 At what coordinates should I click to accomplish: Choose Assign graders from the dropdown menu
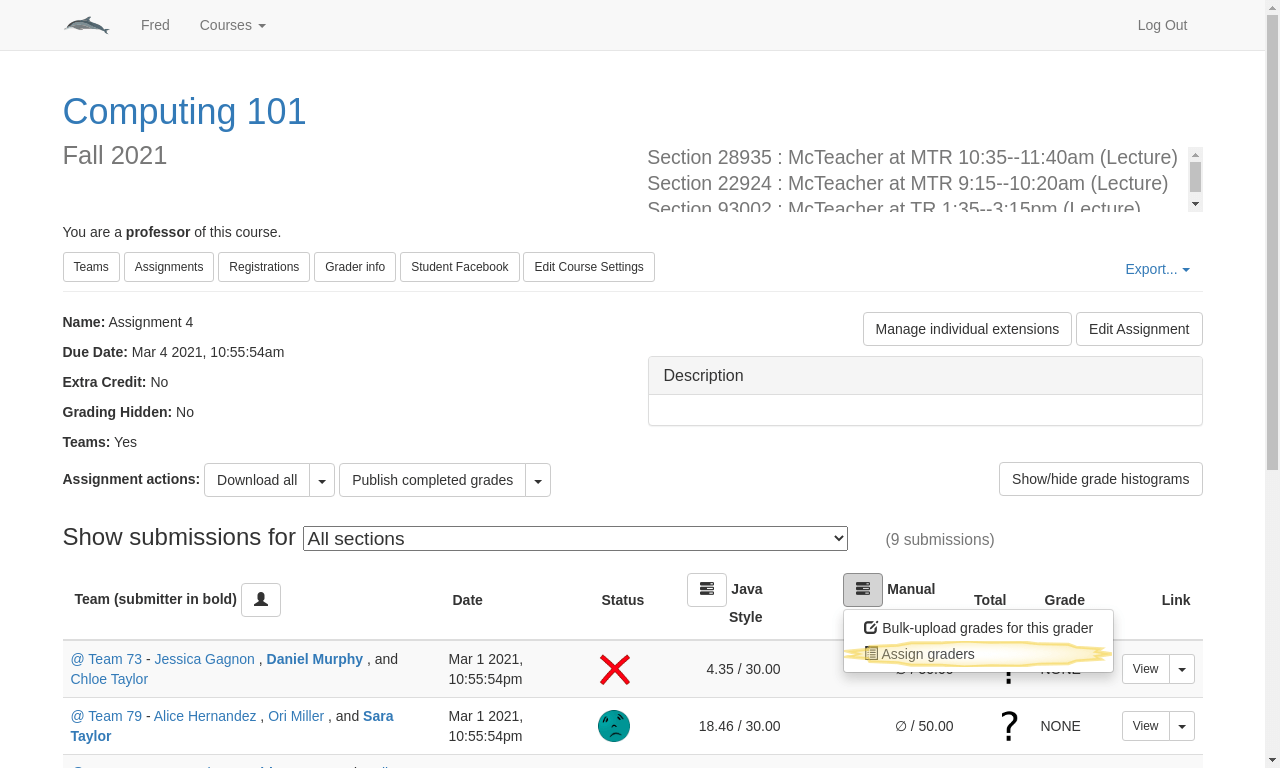coord(927,654)
